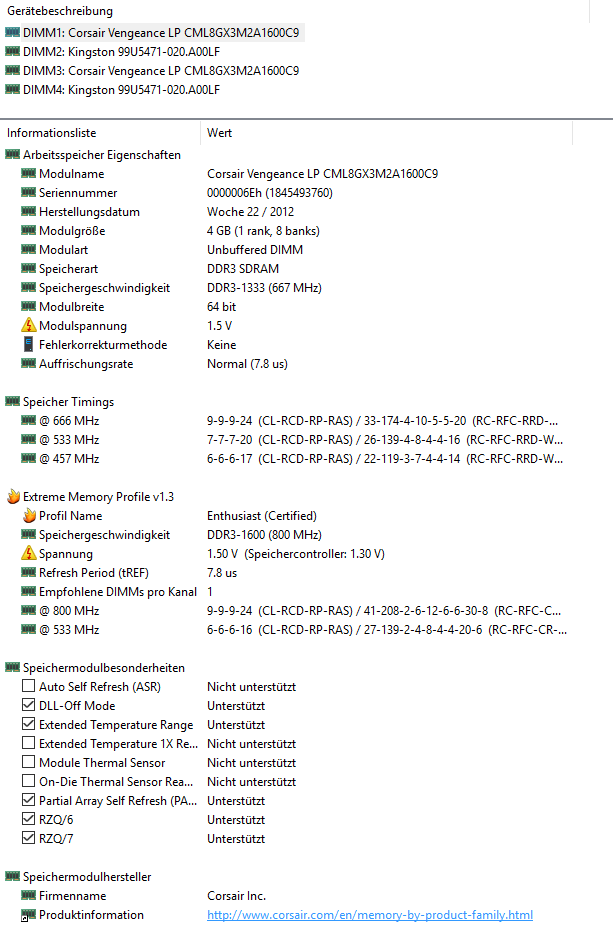Open the Corsair product information link

pos(370,915)
